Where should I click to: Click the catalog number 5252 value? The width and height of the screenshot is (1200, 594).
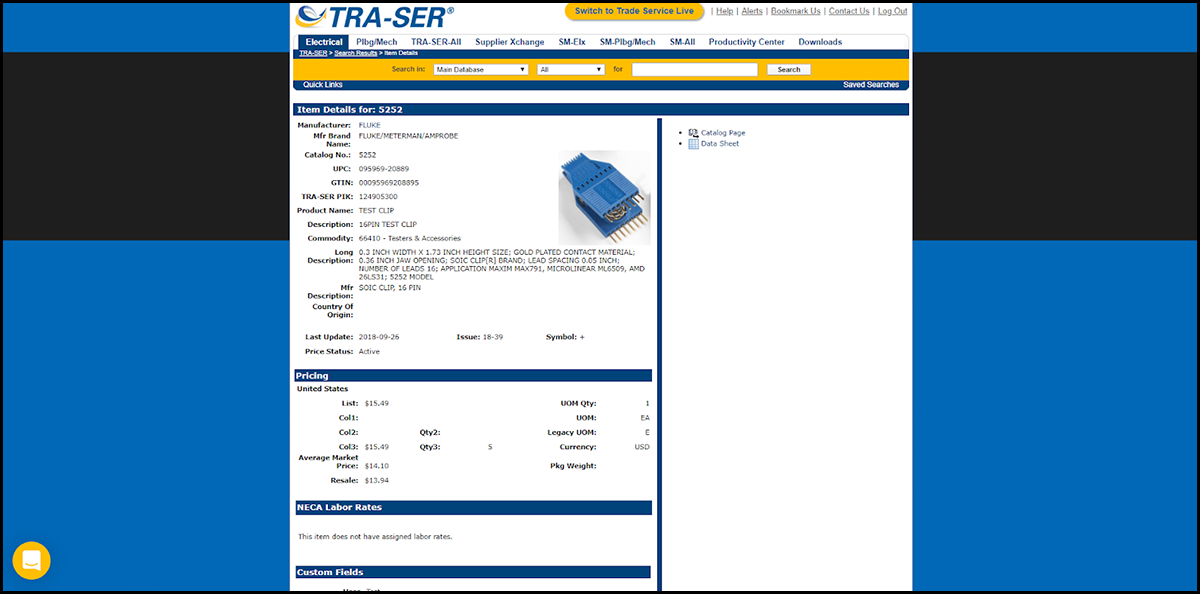coord(367,155)
